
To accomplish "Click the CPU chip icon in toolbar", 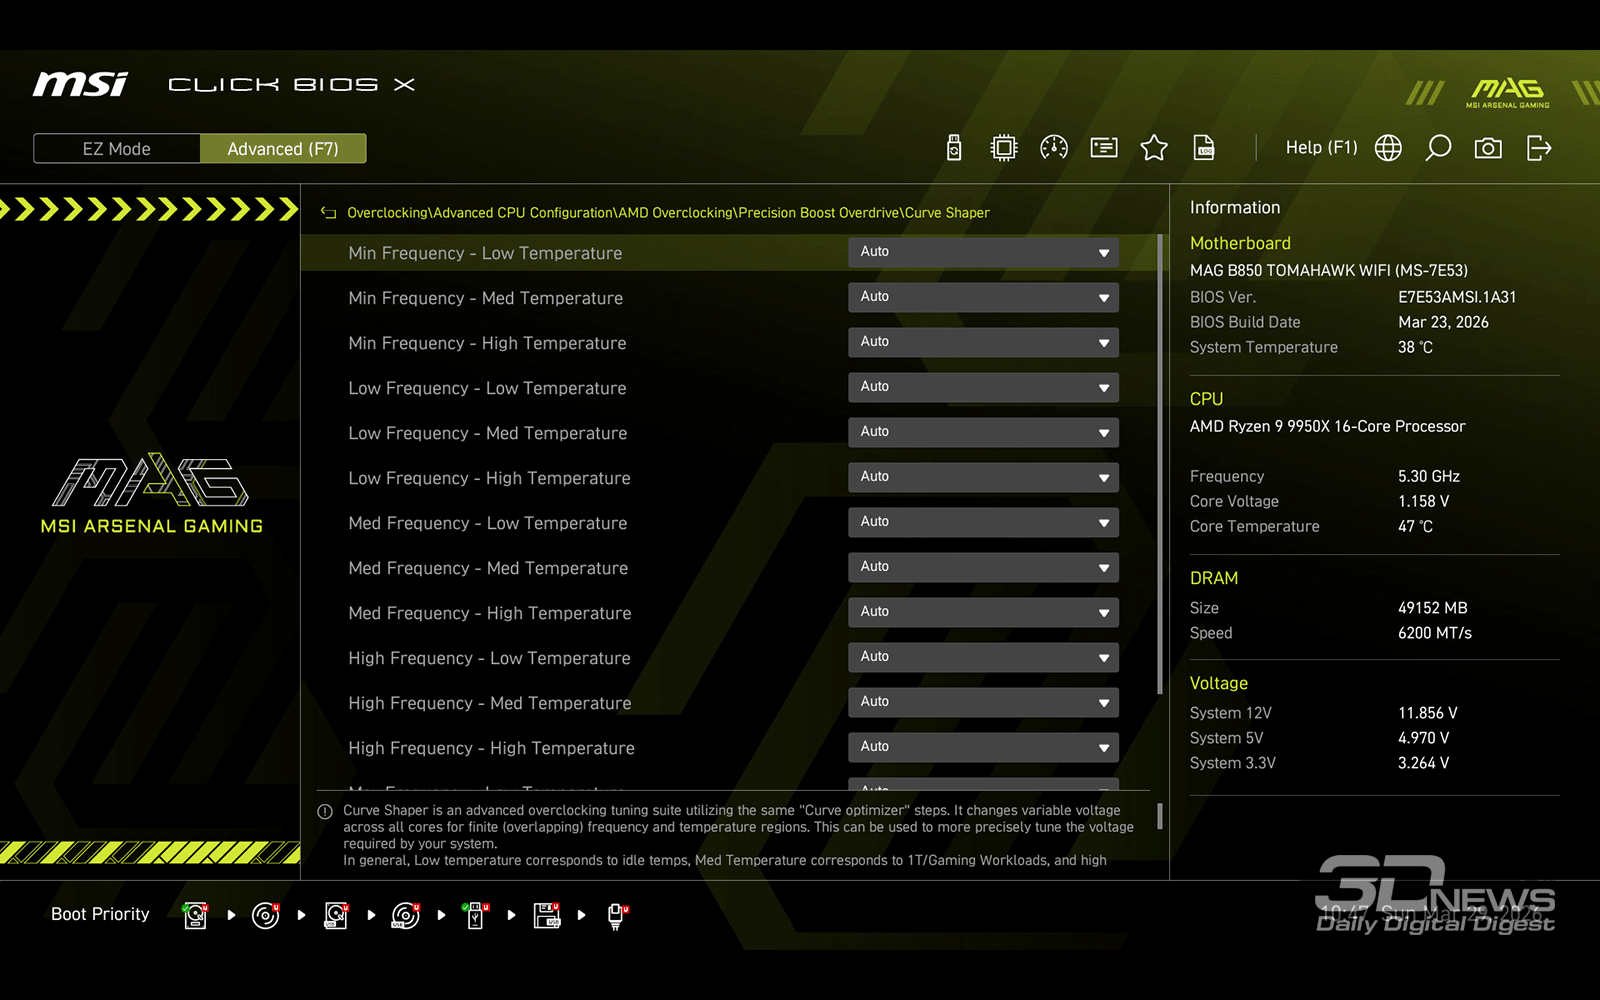I will 1003,148.
